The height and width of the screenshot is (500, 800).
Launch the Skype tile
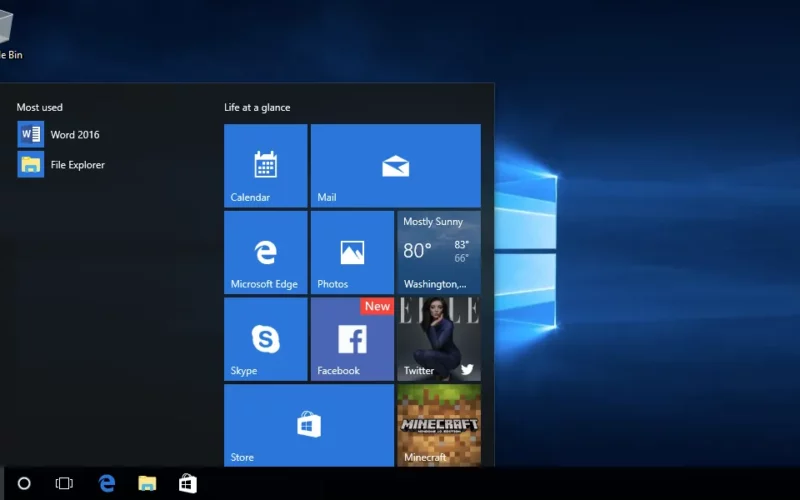[265, 339]
